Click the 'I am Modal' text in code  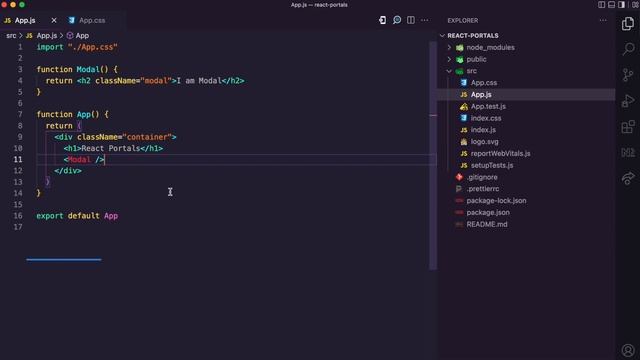click(199, 81)
